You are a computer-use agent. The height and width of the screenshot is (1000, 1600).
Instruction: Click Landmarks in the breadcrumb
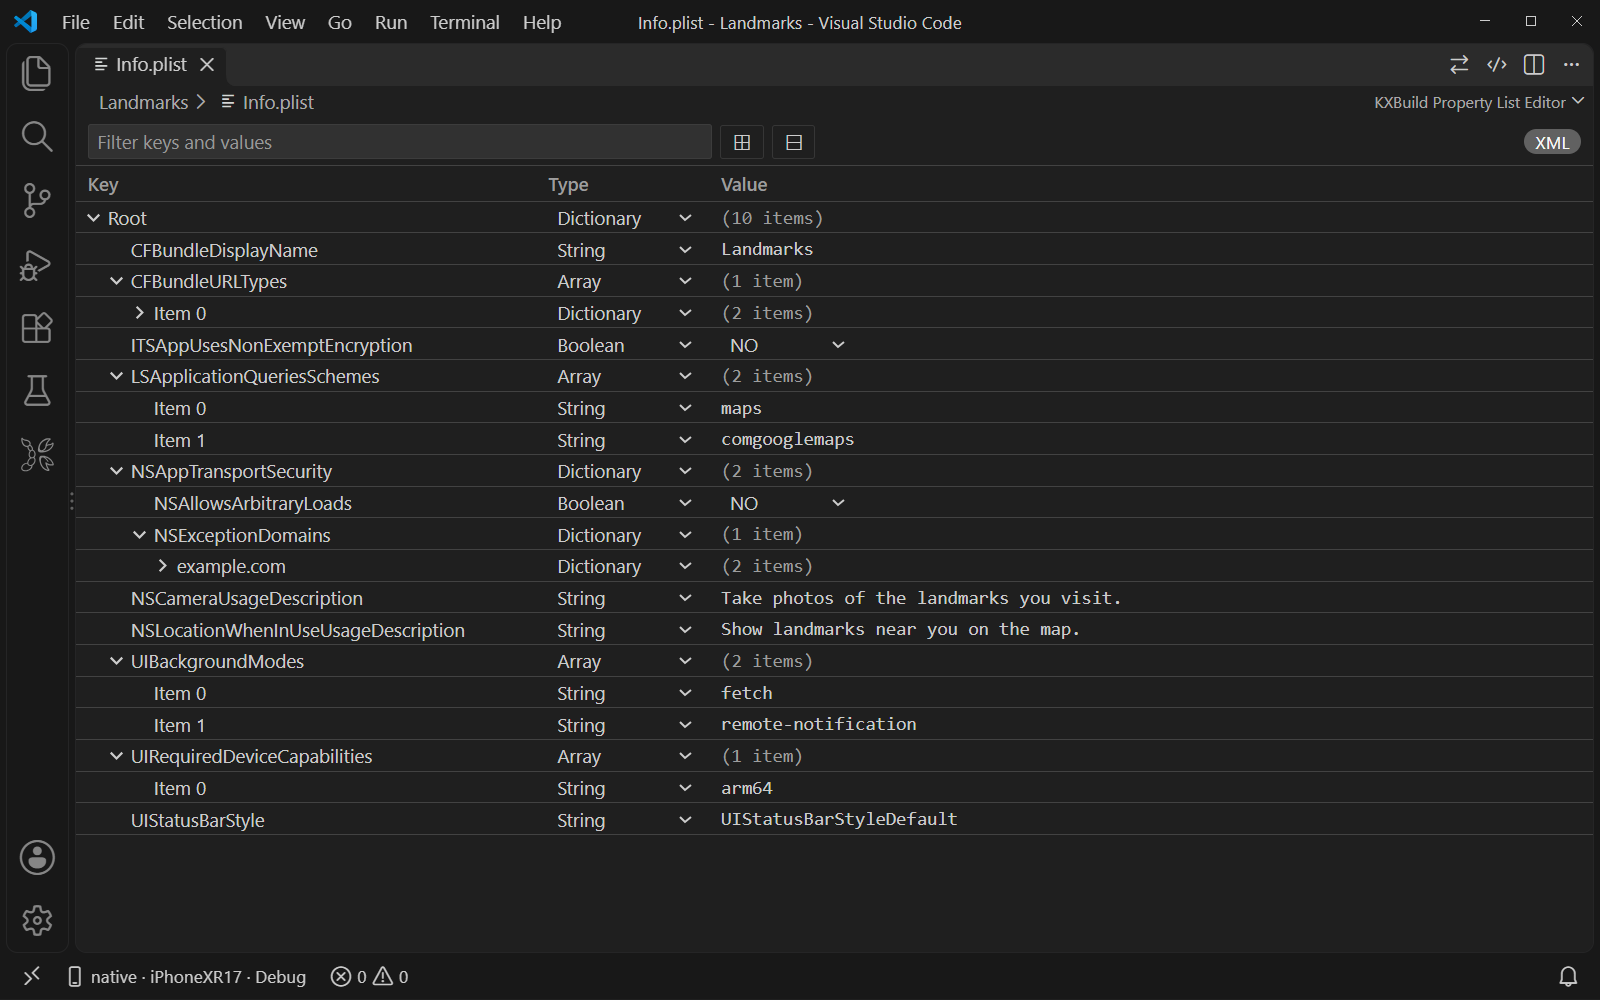143,102
